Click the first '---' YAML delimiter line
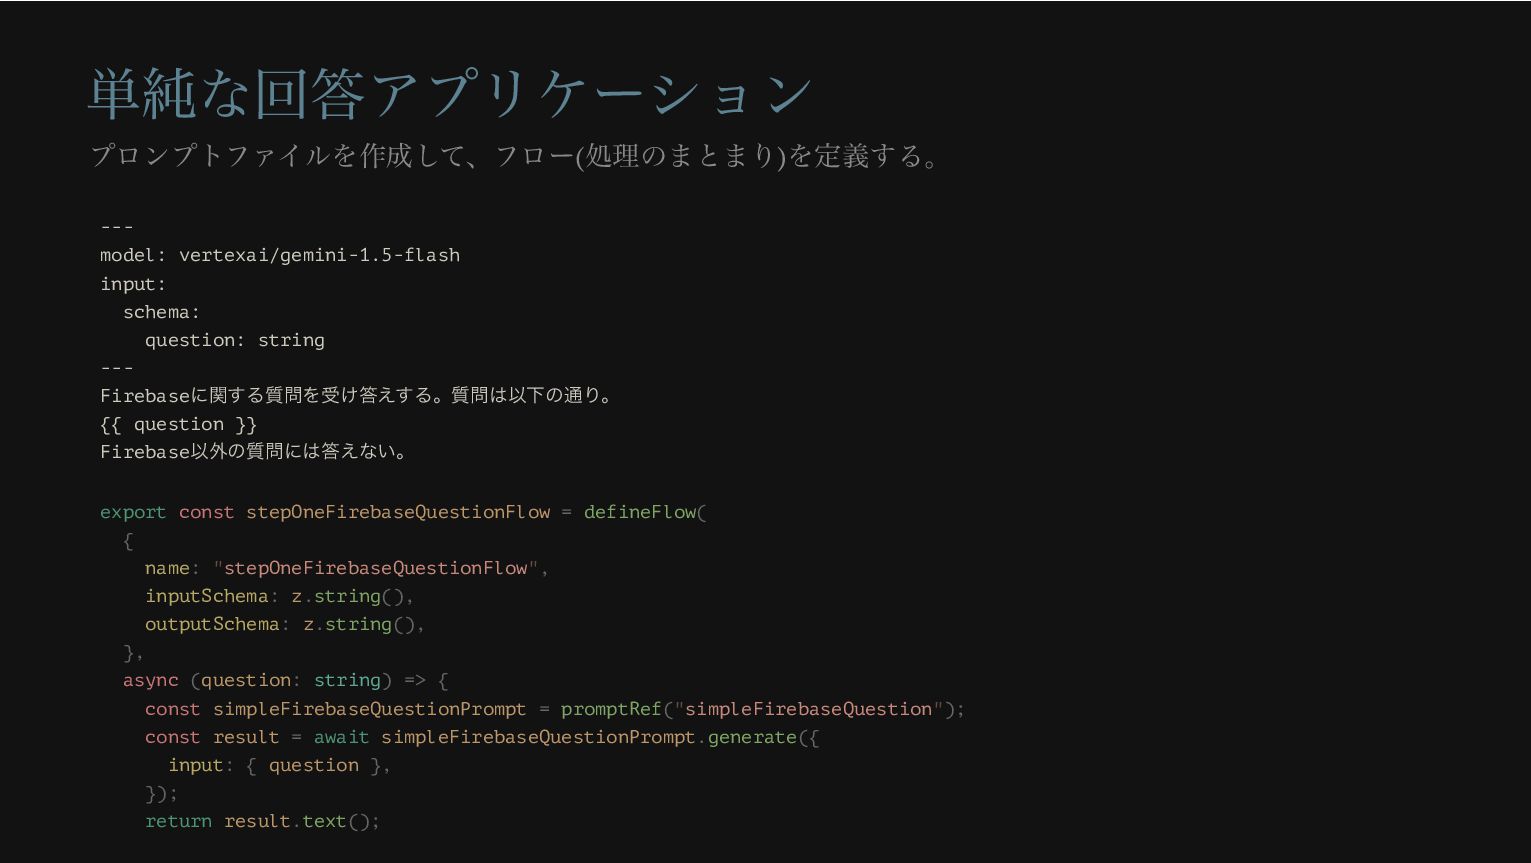This screenshot has width=1531, height=863. [x=117, y=227]
